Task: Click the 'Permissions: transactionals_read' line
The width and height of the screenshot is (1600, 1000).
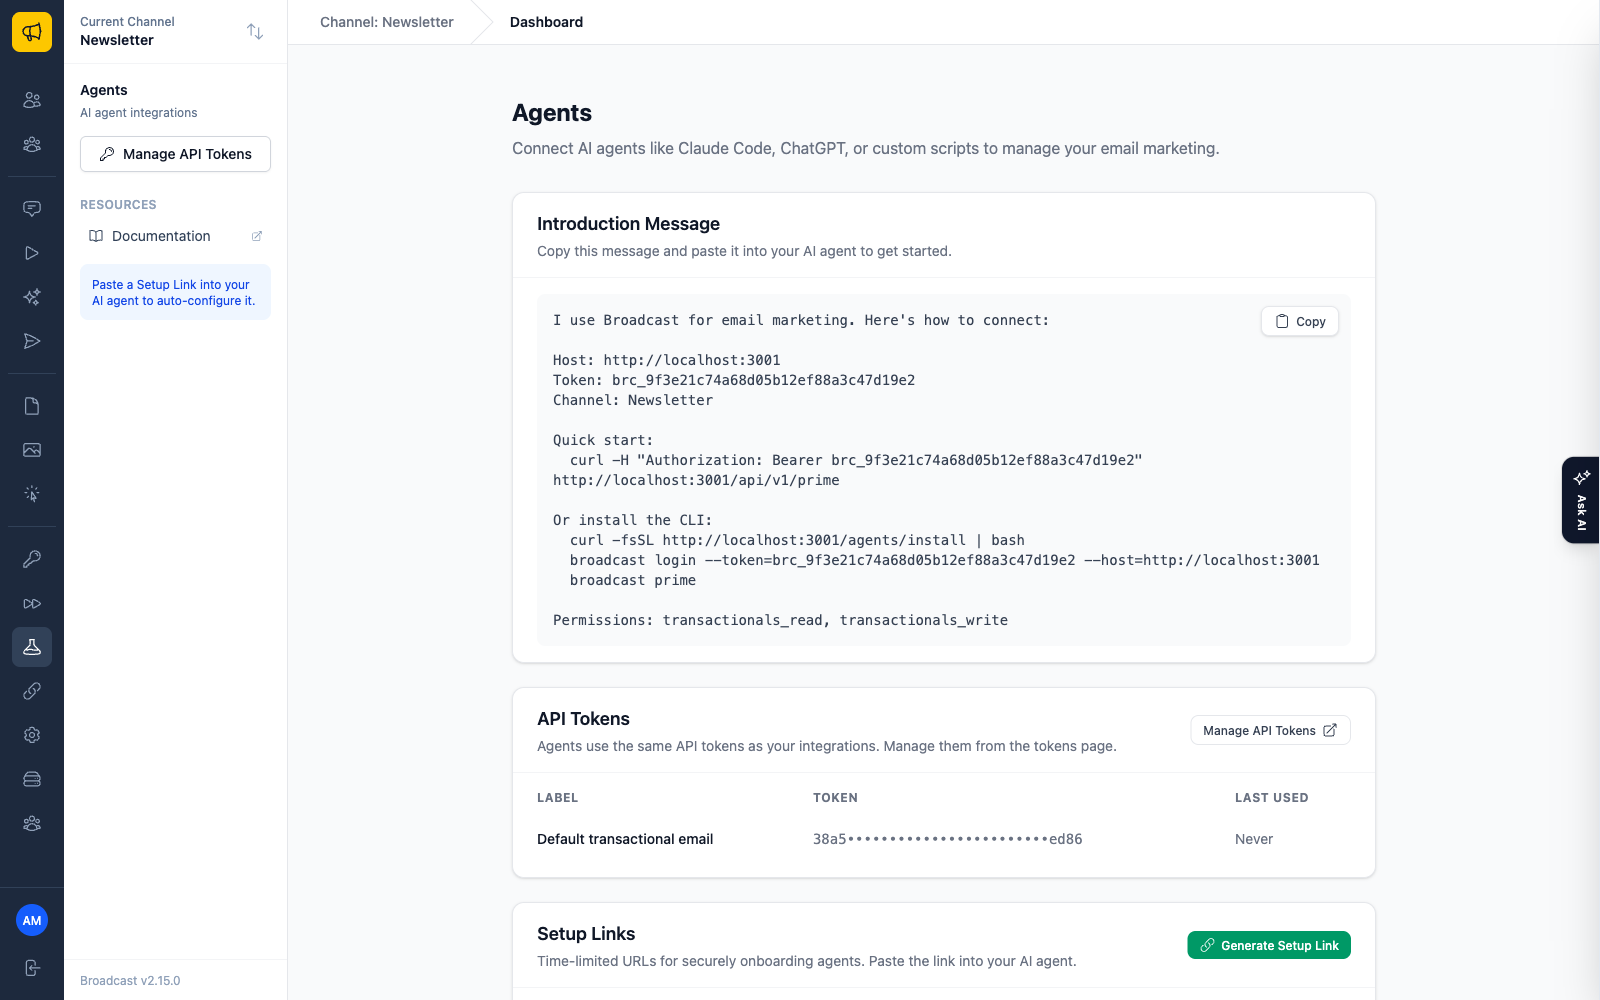Action: 780,620
